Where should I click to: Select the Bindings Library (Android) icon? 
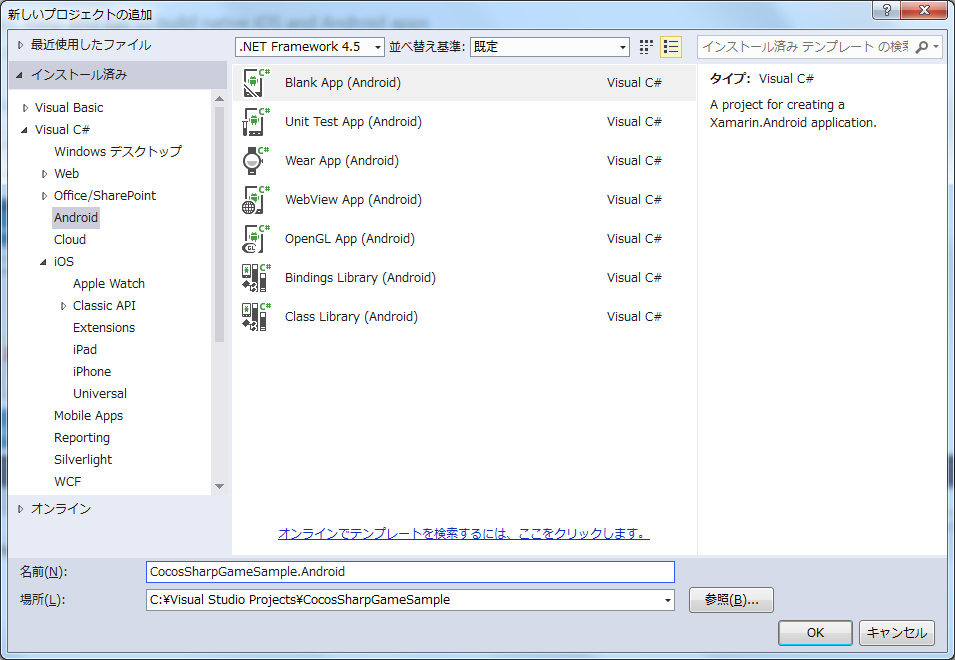(256, 278)
